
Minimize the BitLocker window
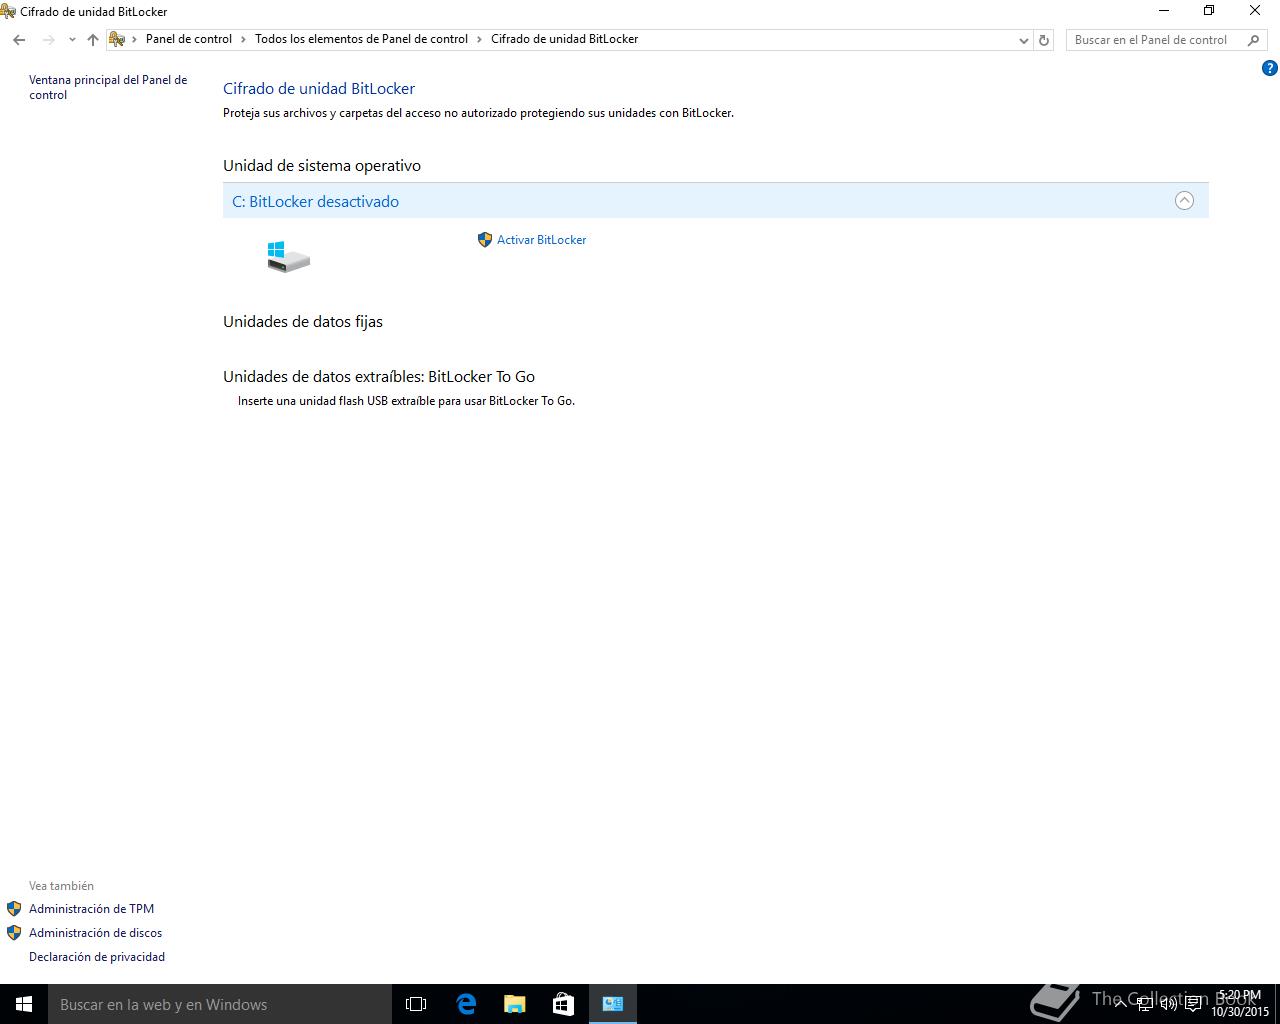[1164, 11]
